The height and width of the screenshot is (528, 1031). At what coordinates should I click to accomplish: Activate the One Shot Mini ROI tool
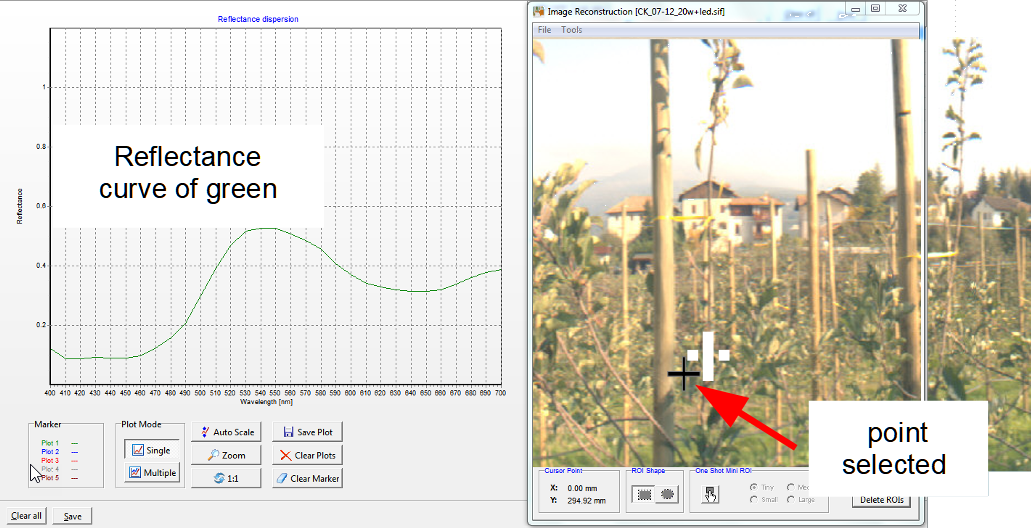point(710,494)
